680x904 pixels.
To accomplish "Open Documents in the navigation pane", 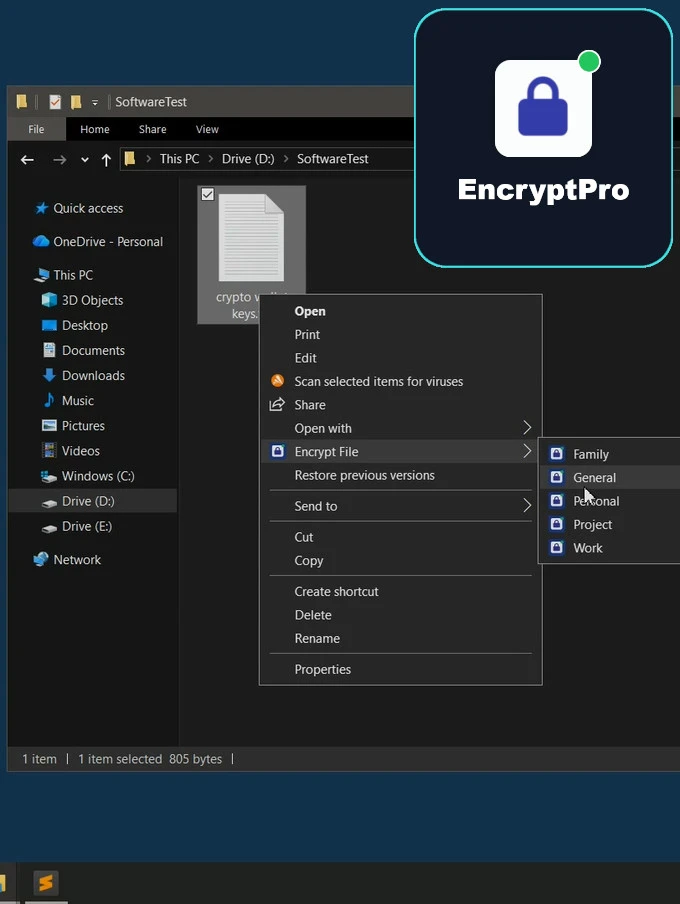I will pos(92,350).
